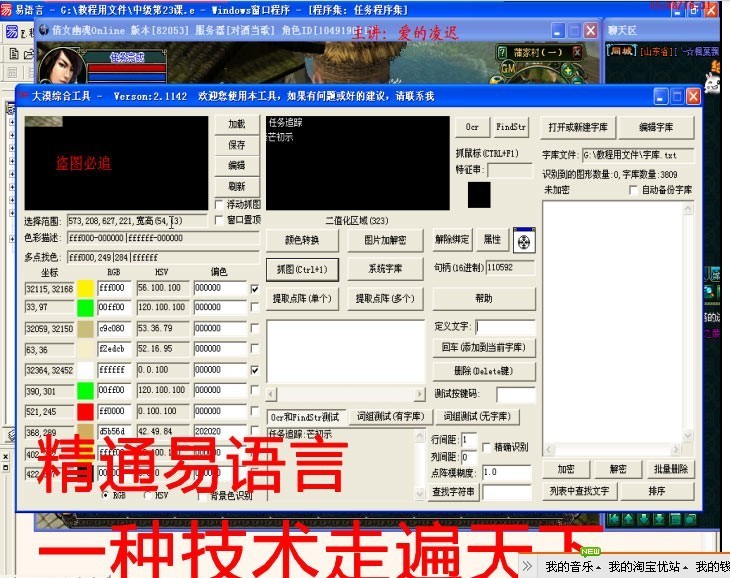Toggle the 窗口置顶 checkbox
730x578 pixels.
point(219,220)
